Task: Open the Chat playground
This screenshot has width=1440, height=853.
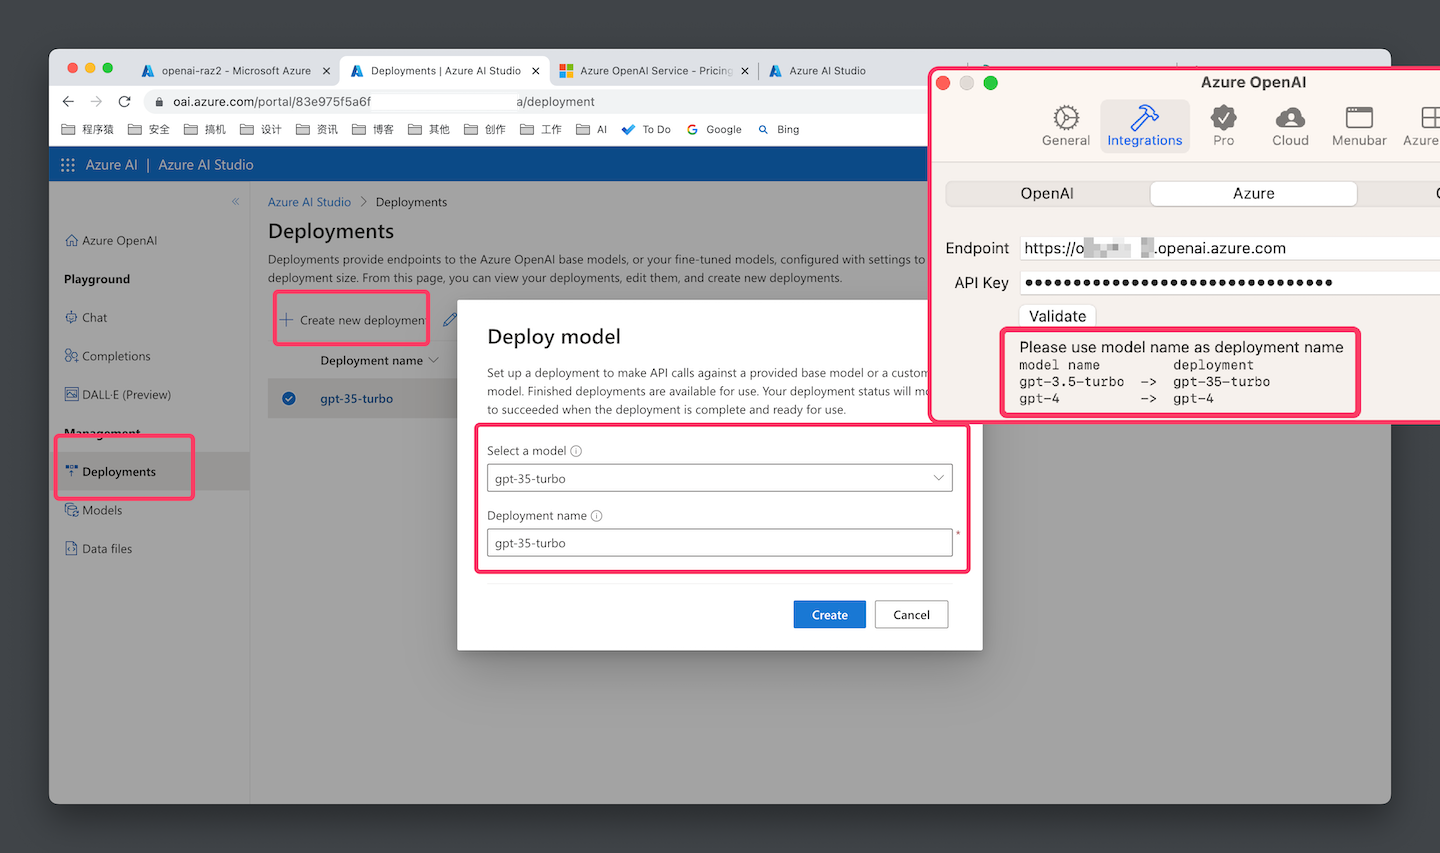Action: 86,318
